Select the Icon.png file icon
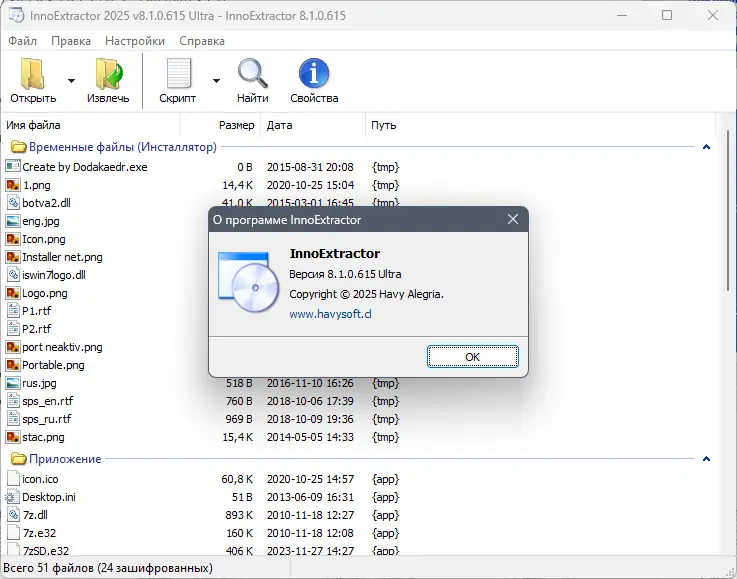This screenshot has height=579, width=737. tap(13, 239)
